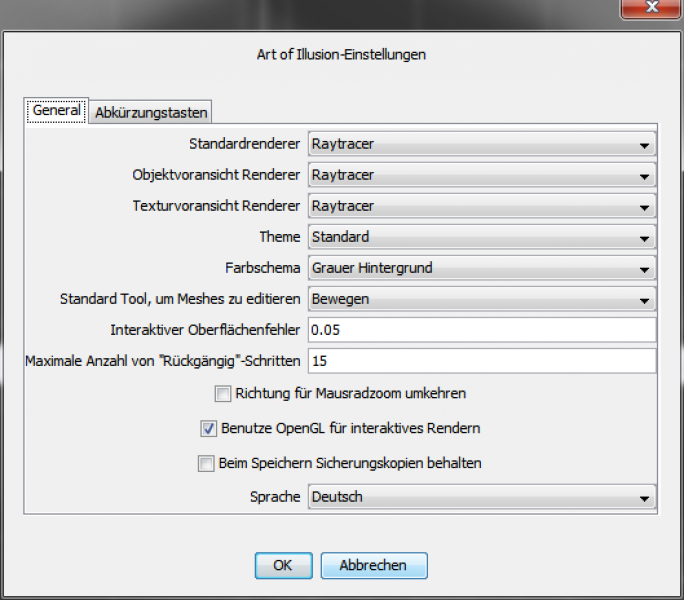684x600 pixels.
Task: Click the Abbrechen button
Action: pos(374,566)
